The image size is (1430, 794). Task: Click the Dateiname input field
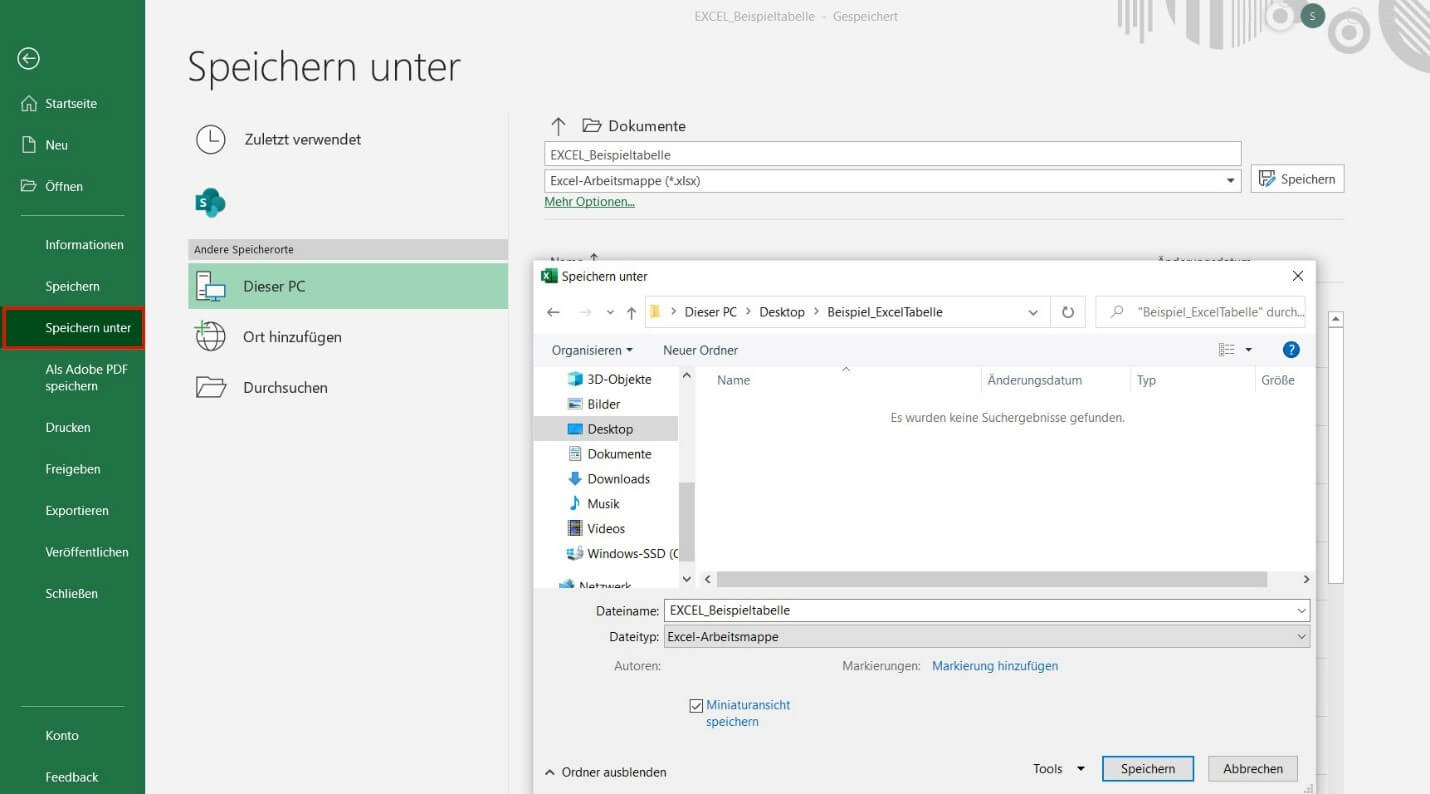(x=986, y=610)
